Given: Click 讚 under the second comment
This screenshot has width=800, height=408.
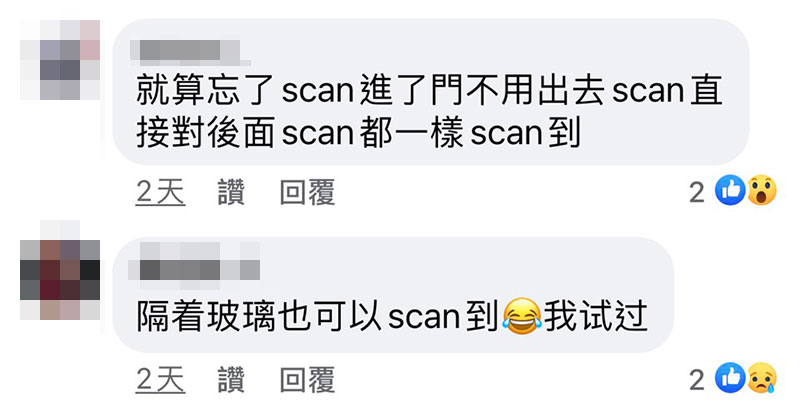Looking at the screenshot, I should 231,380.
